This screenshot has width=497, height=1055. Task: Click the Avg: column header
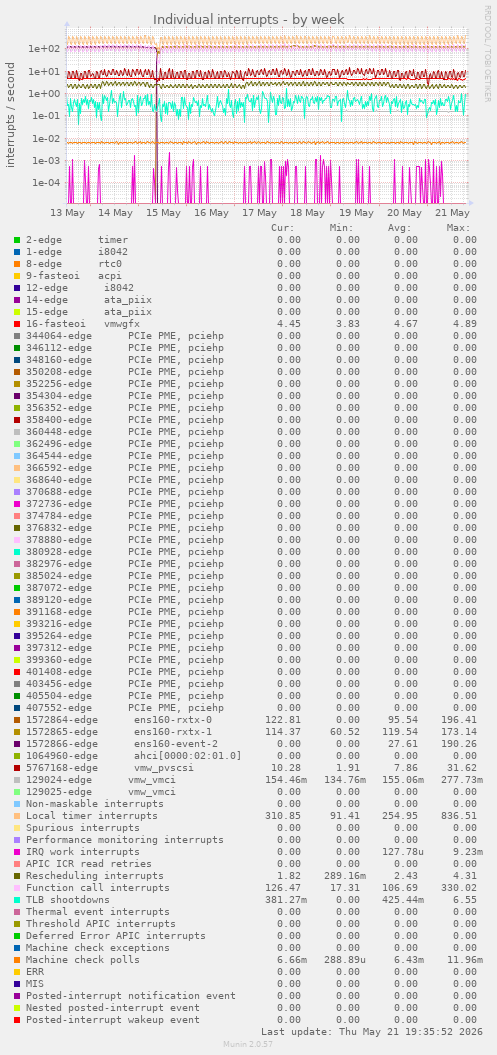(x=399, y=227)
